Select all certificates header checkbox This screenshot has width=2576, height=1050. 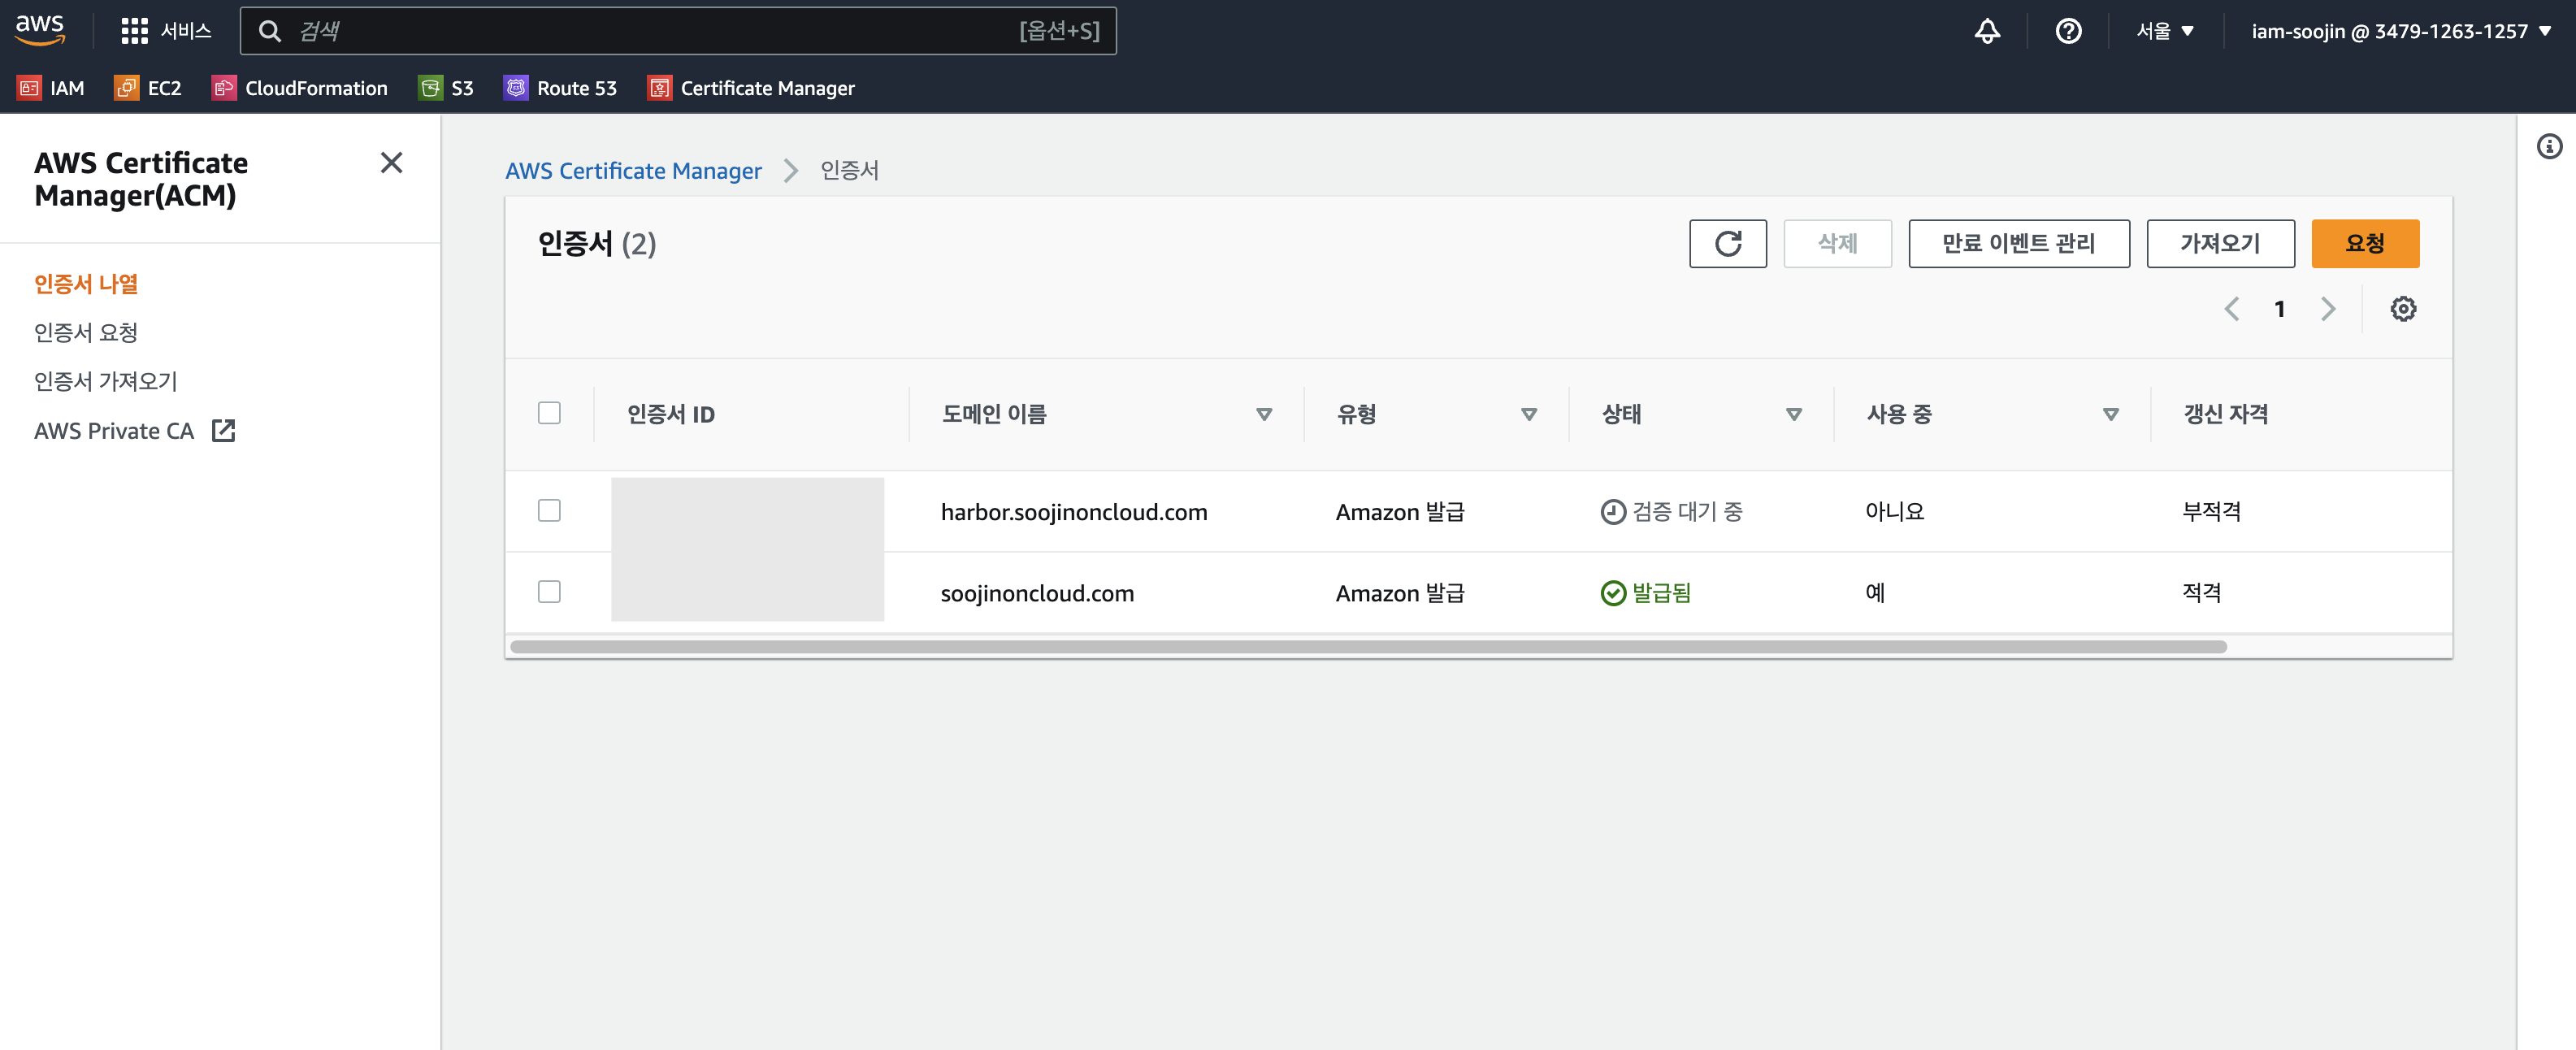point(549,413)
